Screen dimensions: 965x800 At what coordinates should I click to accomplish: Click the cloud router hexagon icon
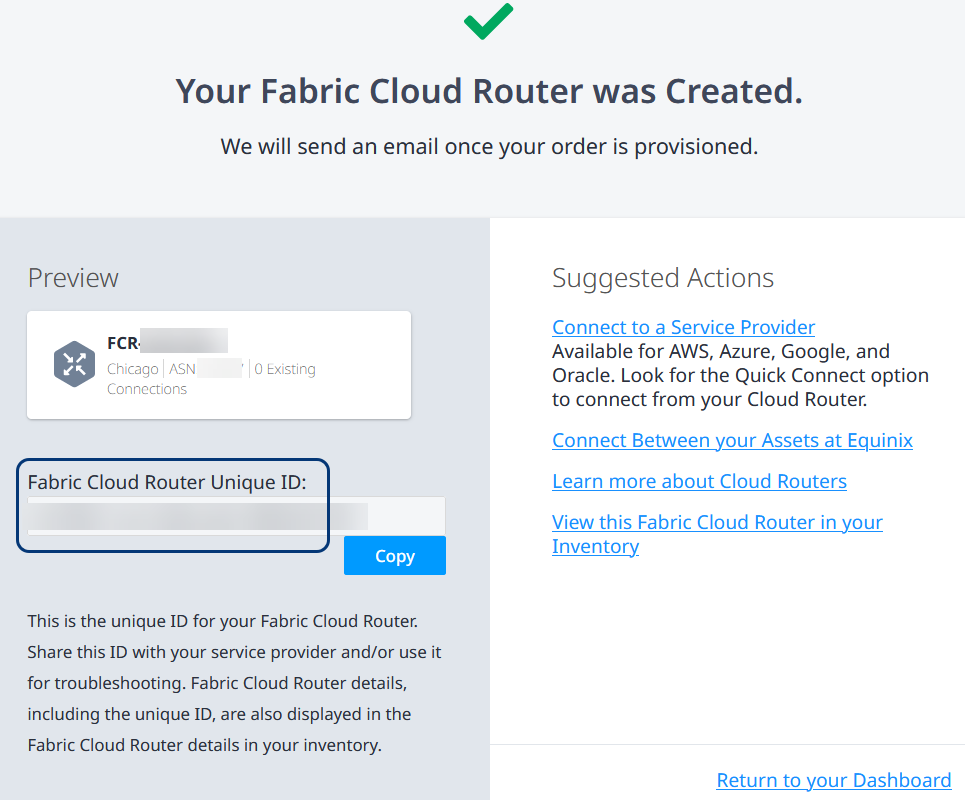[74, 364]
